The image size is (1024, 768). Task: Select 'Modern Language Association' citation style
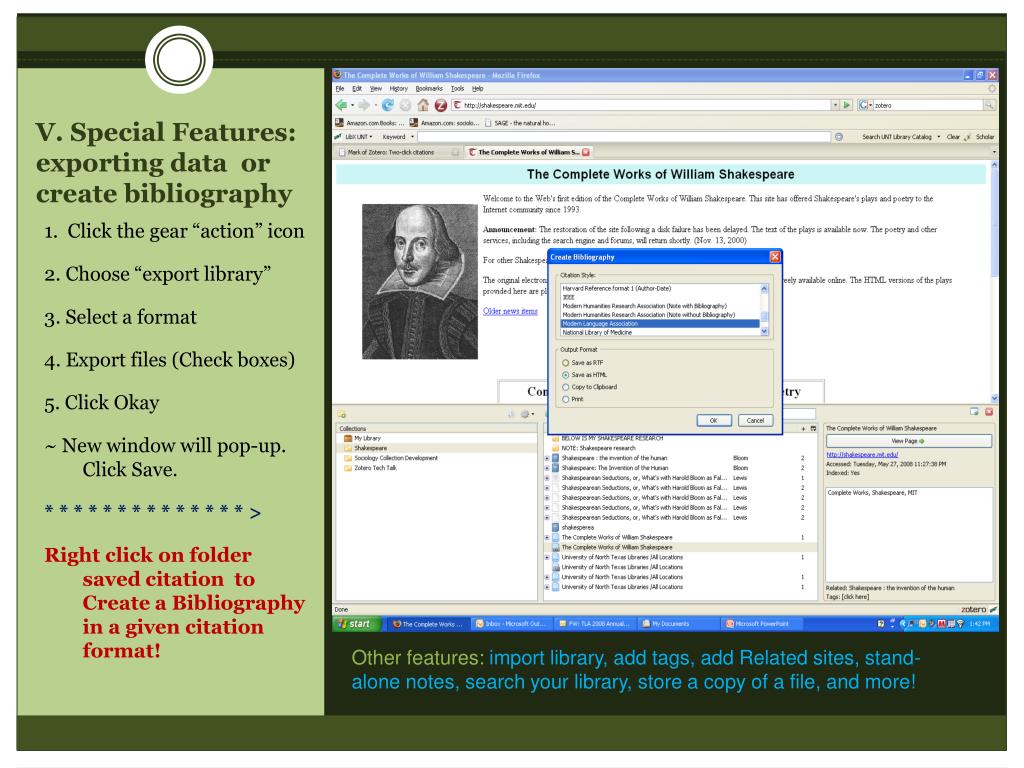click(660, 323)
